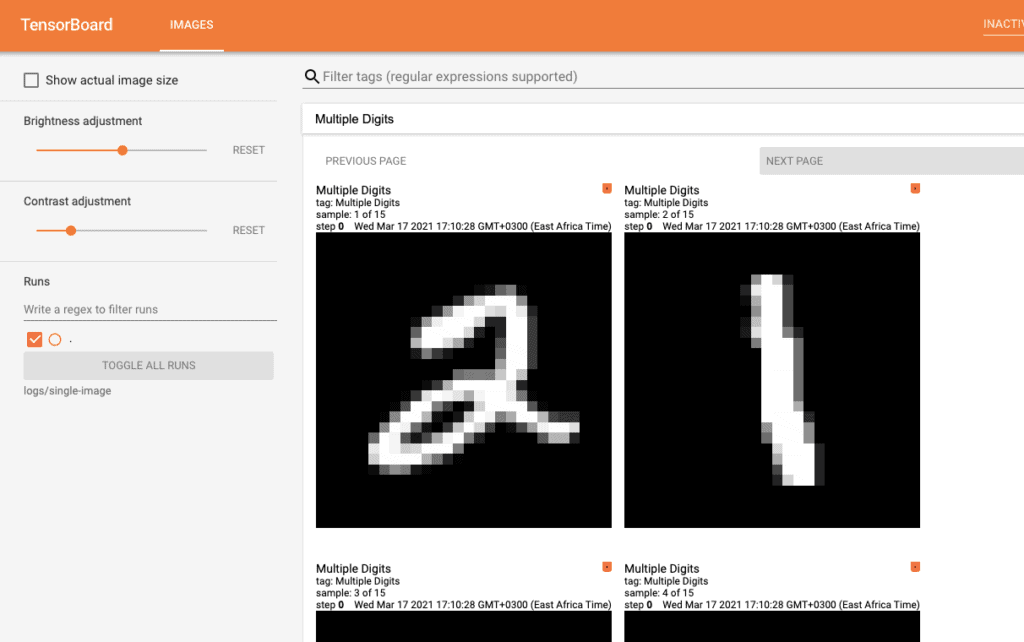Open the digit 2 image of sample 1
The width and height of the screenshot is (1024, 642).
[x=464, y=380]
